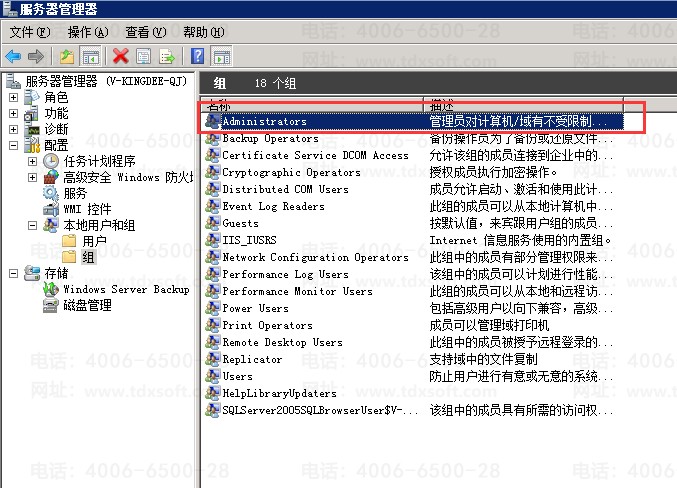Click the 名称 column header
This screenshot has width=677, height=488.
click(x=312, y=105)
